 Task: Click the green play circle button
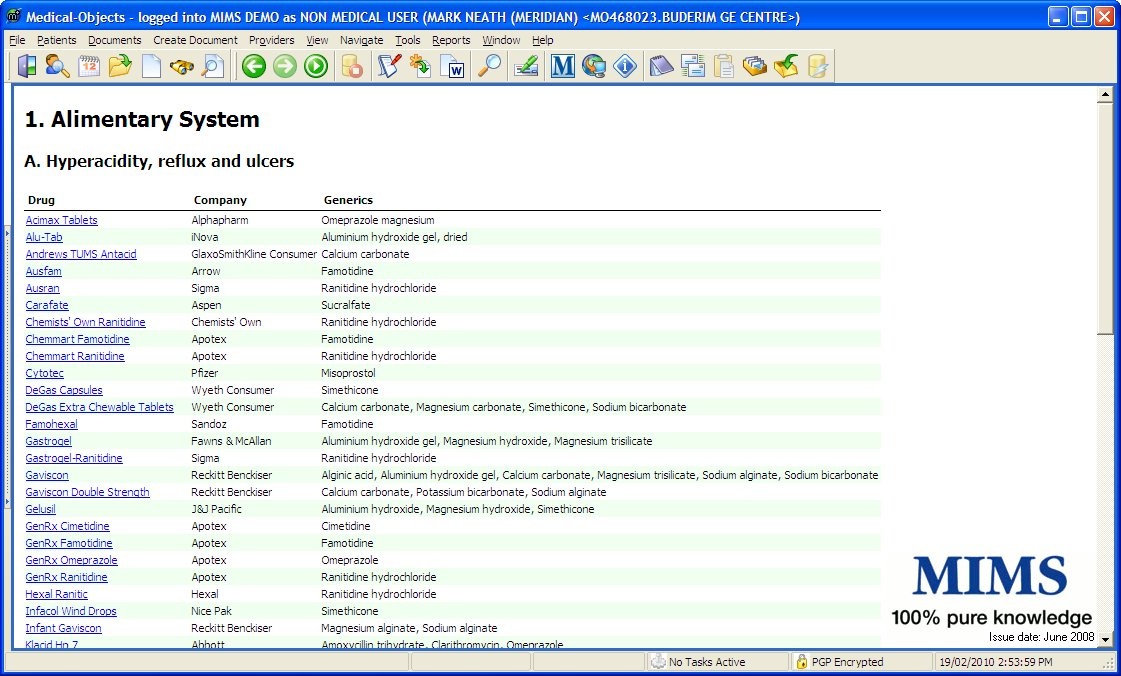click(315, 66)
